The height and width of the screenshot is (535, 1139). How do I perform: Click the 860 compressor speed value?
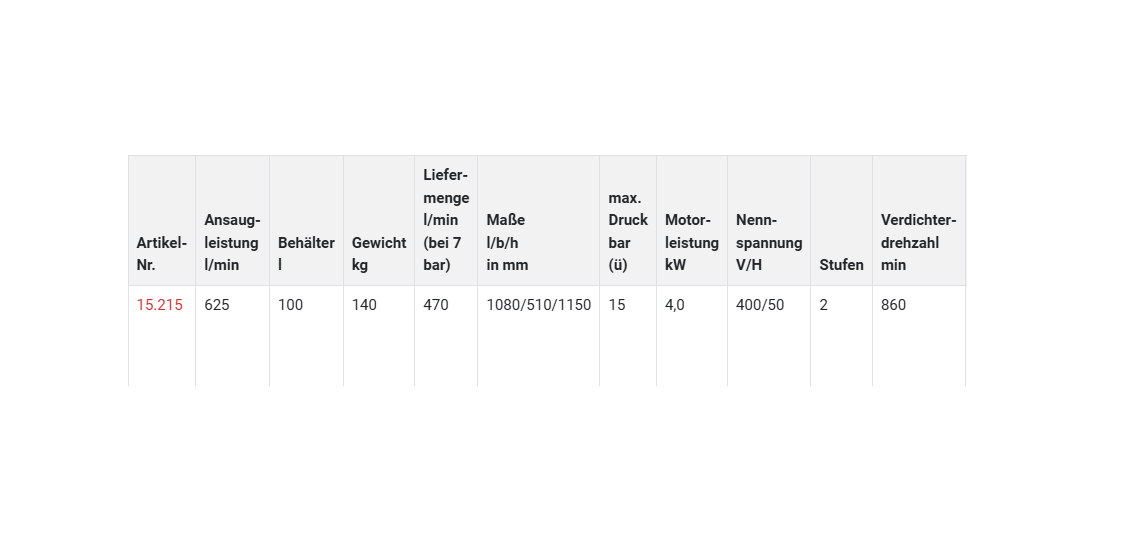(x=893, y=305)
